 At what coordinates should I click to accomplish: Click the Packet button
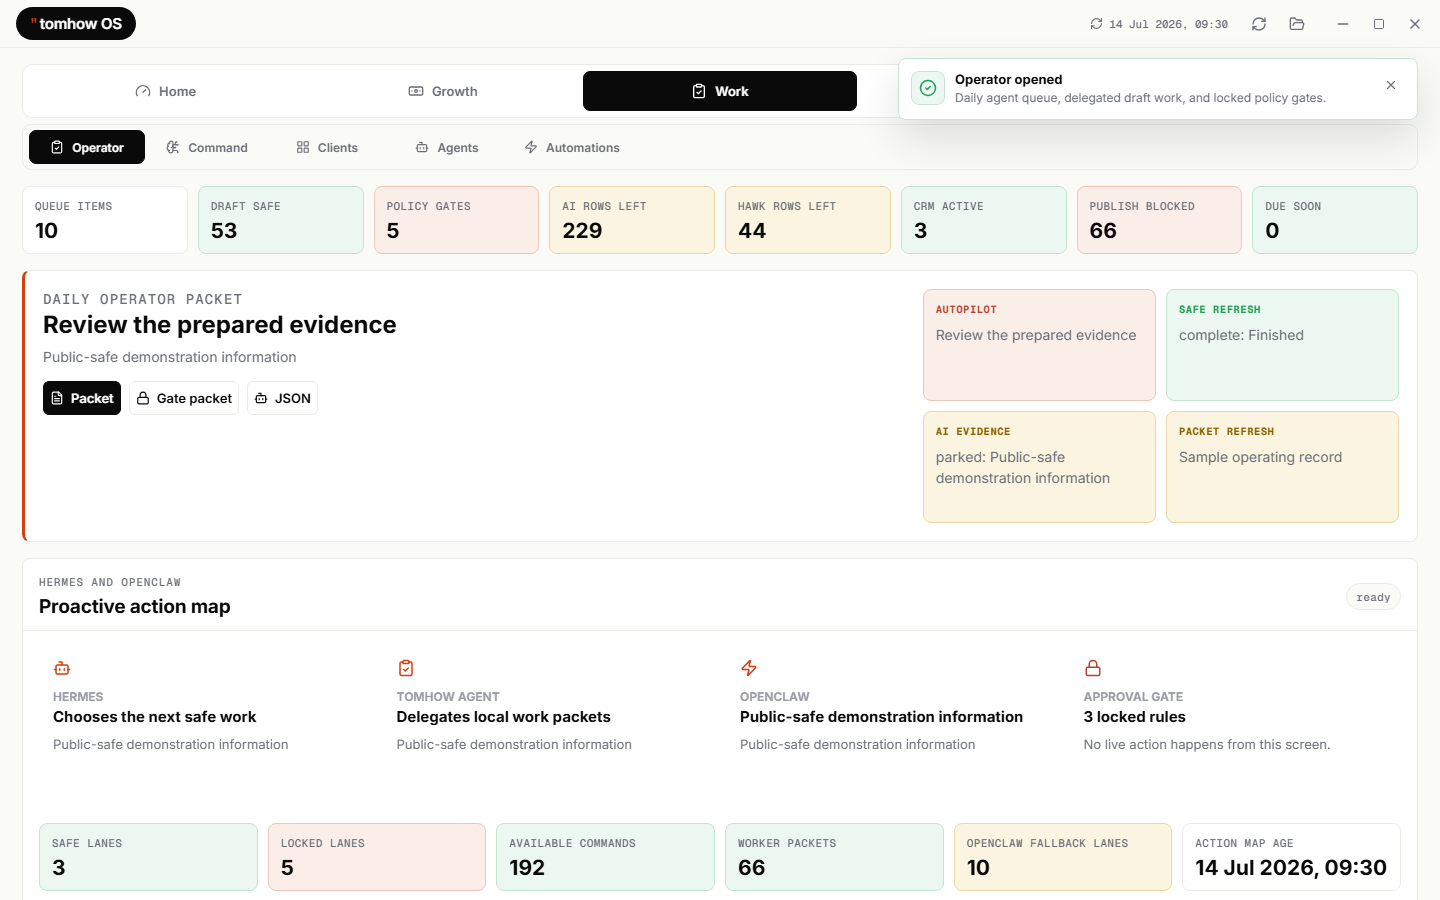(82, 398)
